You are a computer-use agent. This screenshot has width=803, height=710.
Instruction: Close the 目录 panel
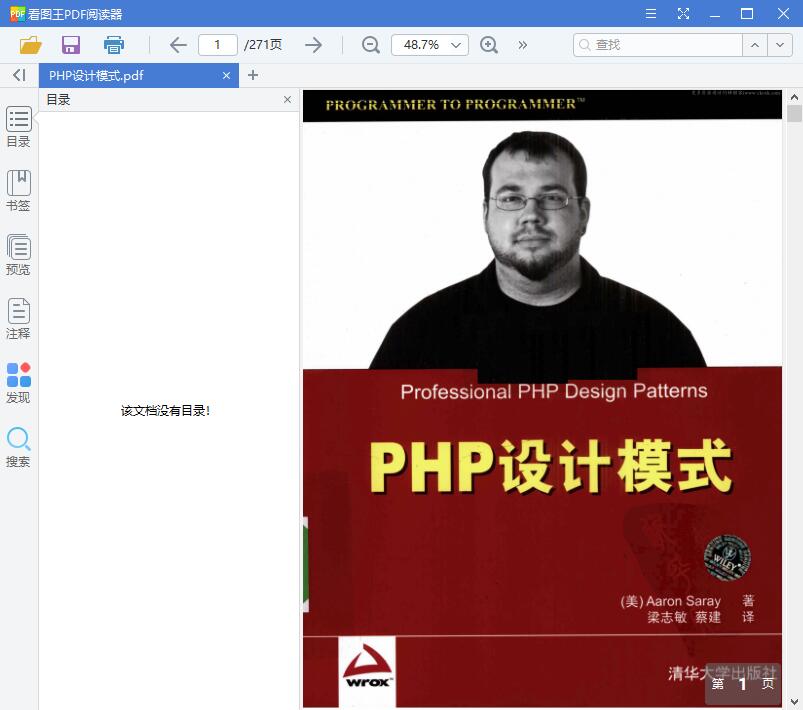(x=287, y=99)
